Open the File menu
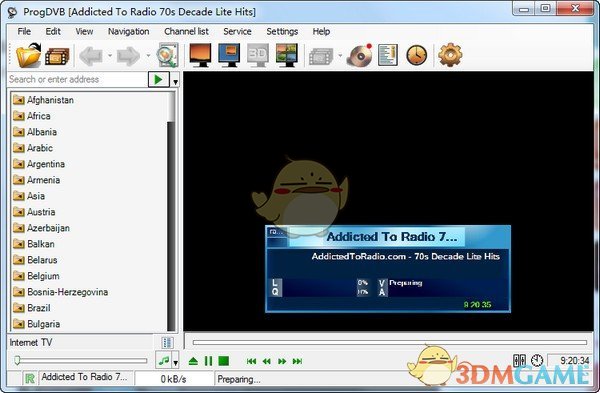This screenshot has height=393, width=600. [24, 31]
